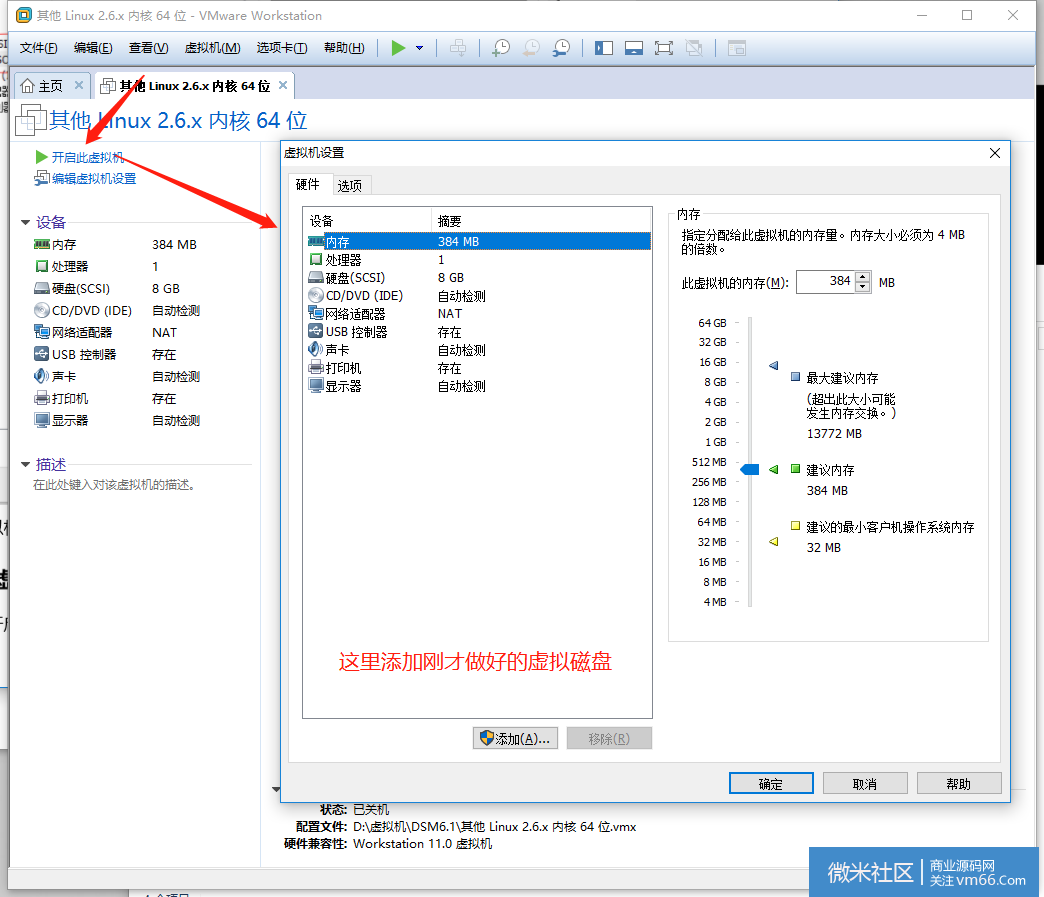Click the 网络适配器 icon in sidebar devices
1044x897 pixels.
click(42, 332)
